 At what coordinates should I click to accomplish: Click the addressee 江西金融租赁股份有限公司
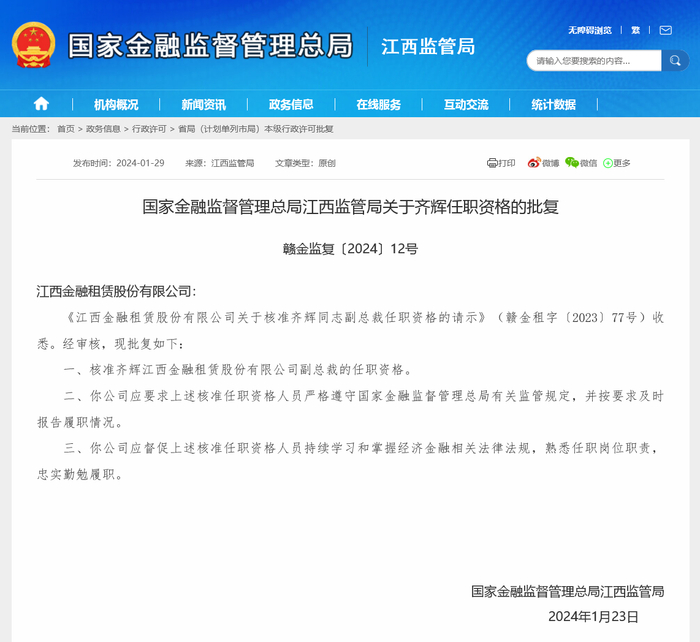(x=116, y=292)
